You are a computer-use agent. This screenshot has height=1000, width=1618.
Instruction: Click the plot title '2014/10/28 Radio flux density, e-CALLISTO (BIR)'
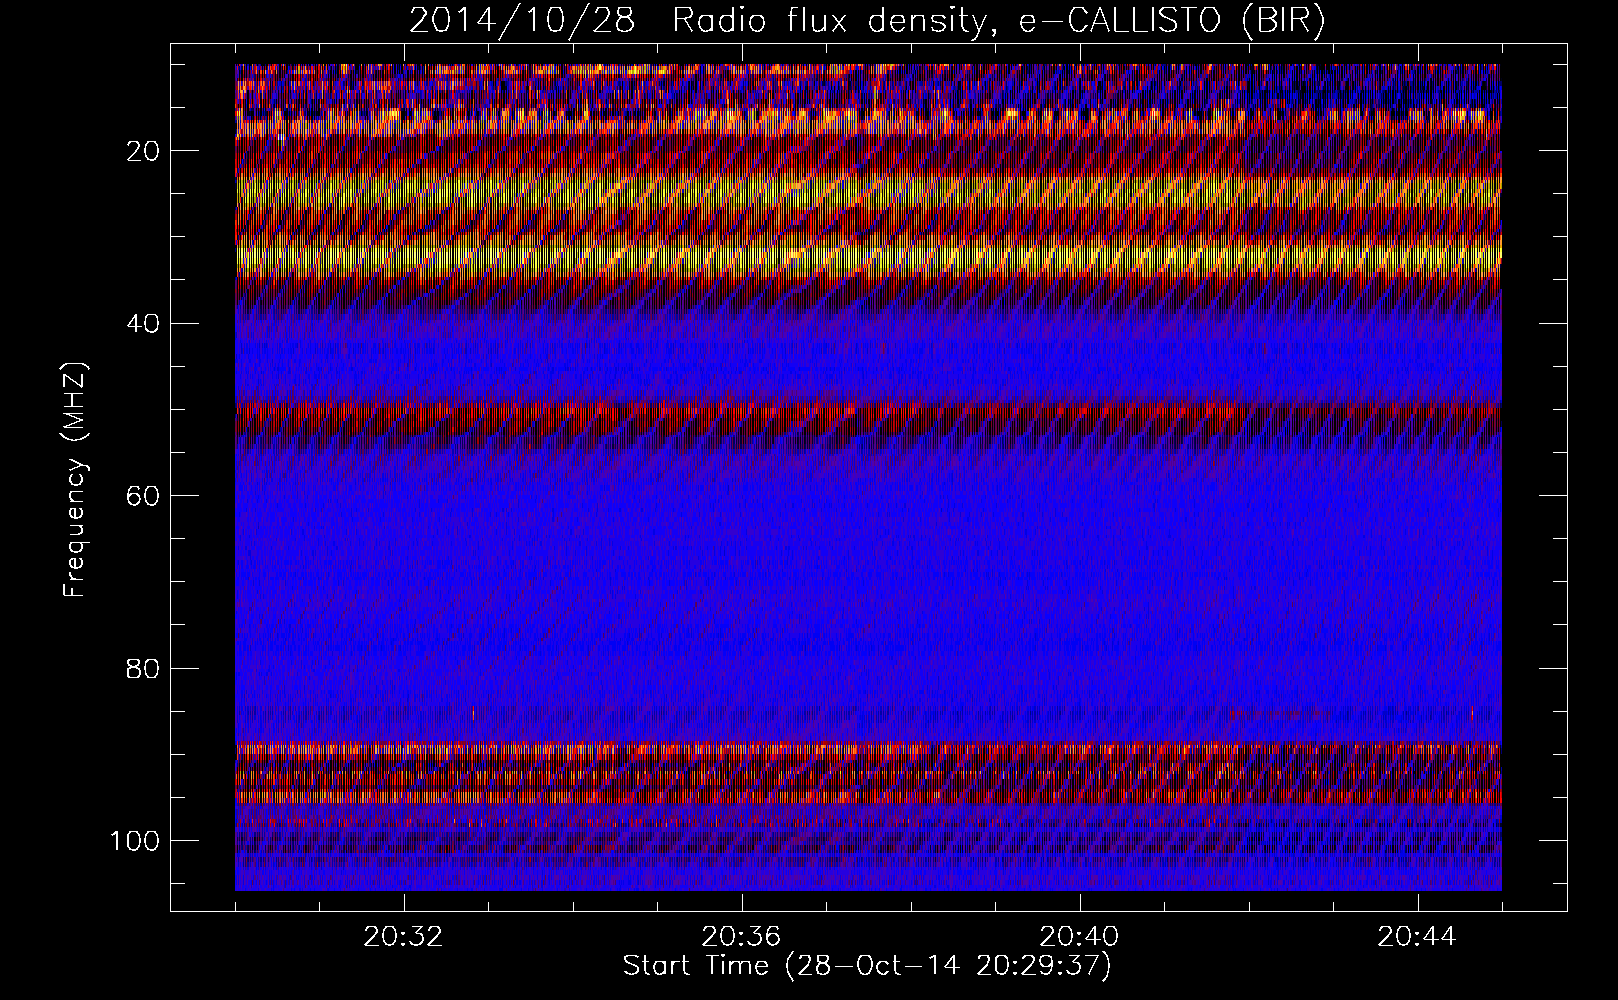click(x=867, y=22)
